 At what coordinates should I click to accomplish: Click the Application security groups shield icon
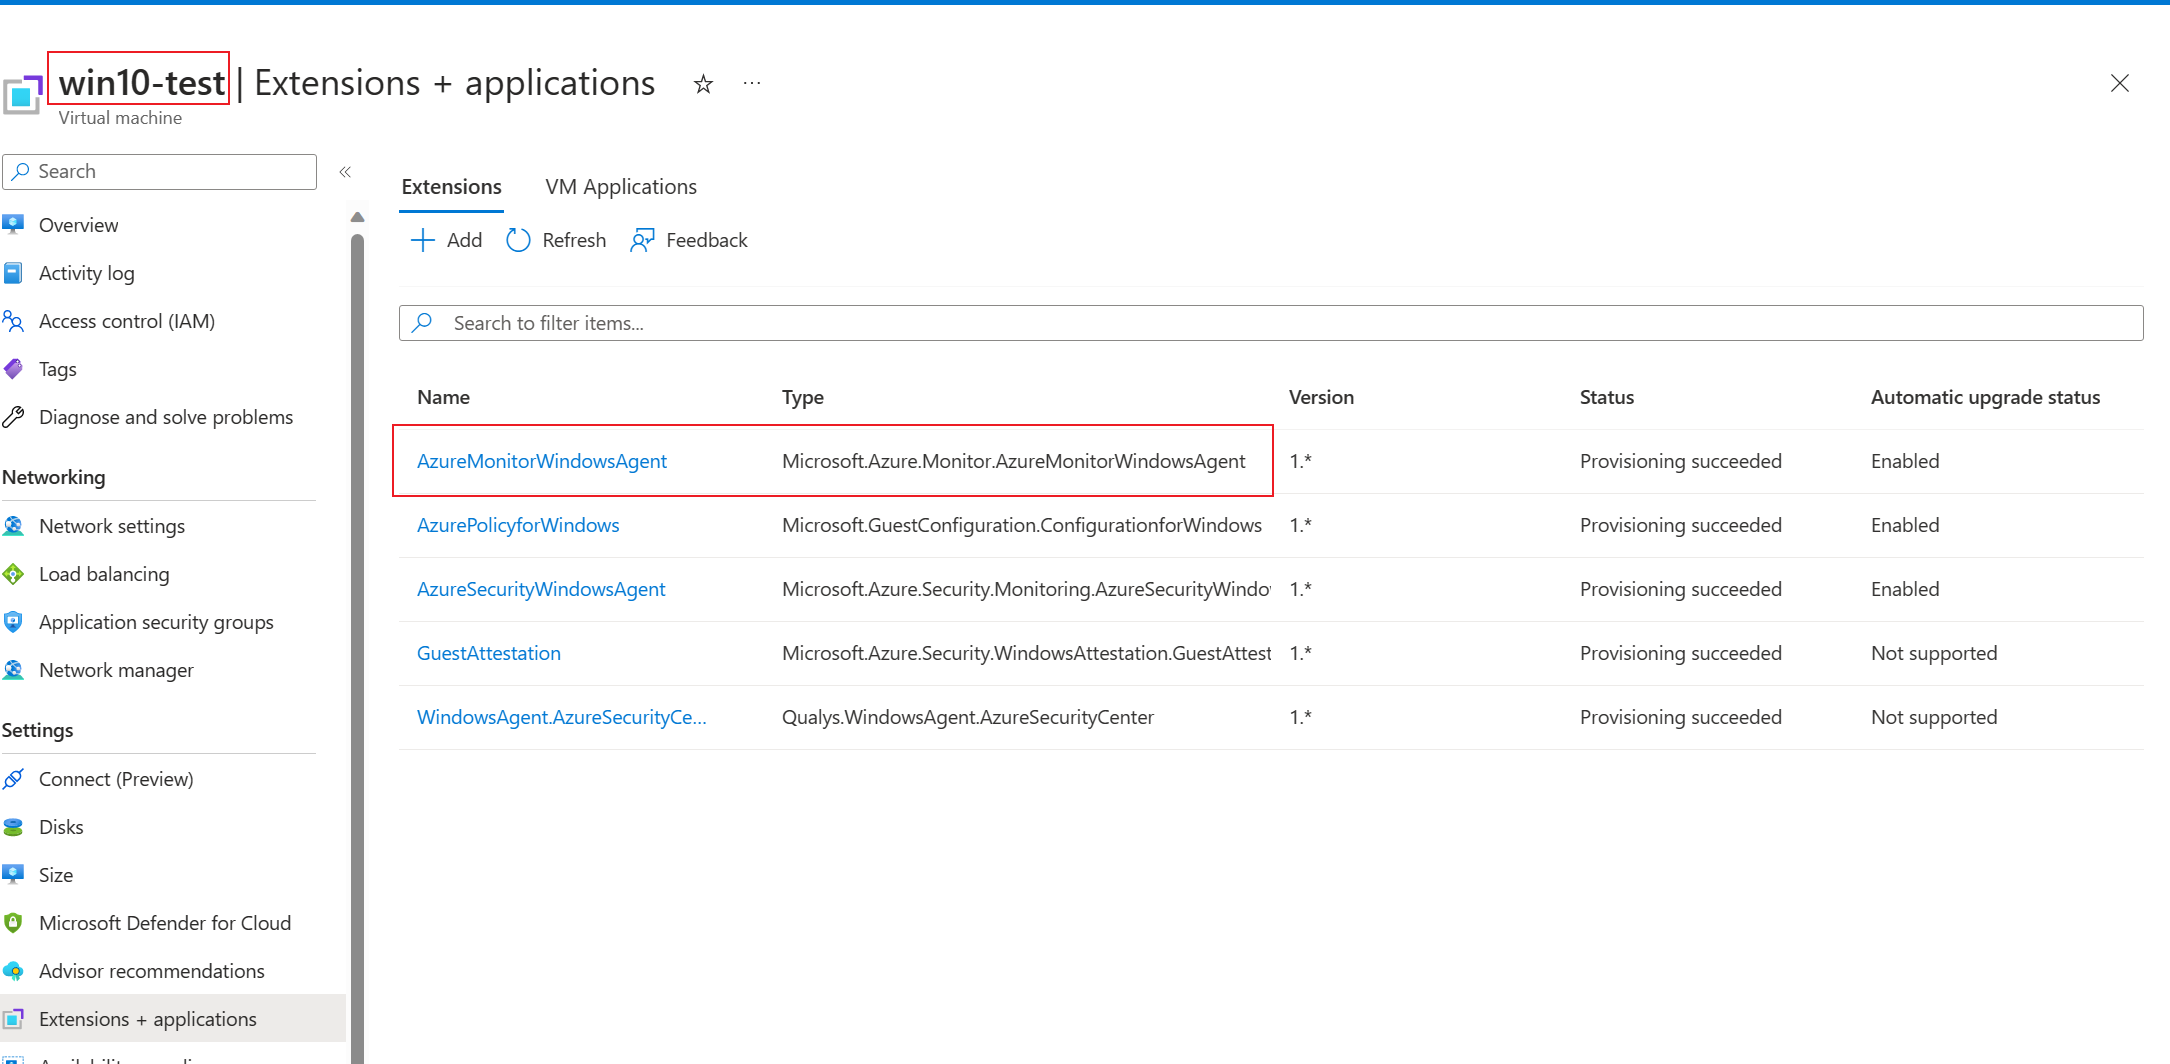[x=13, y=622]
